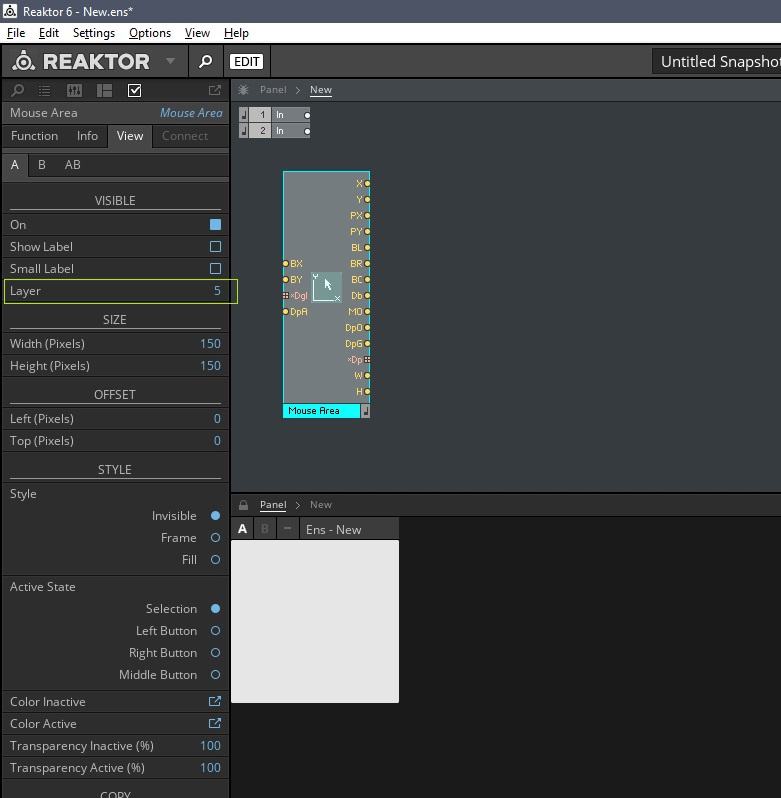Select panel set B tab

coord(42,165)
